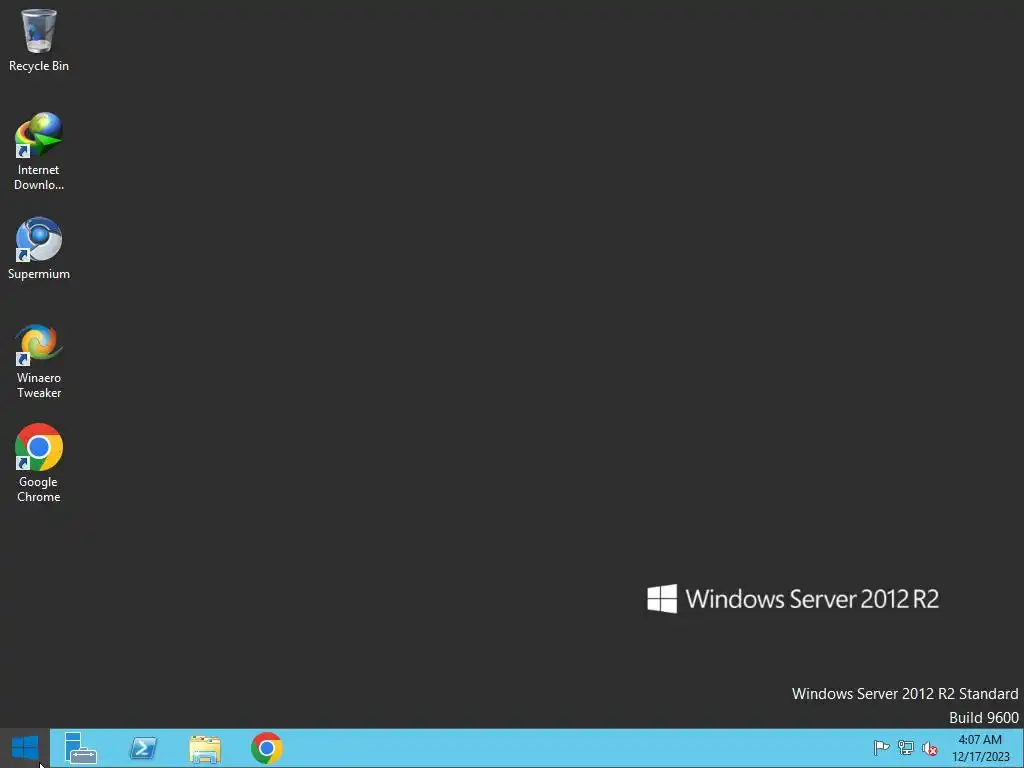Viewport: 1024px width, 768px height.
Task: Select the Supermium desktop shortcut
Action: coord(39,248)
